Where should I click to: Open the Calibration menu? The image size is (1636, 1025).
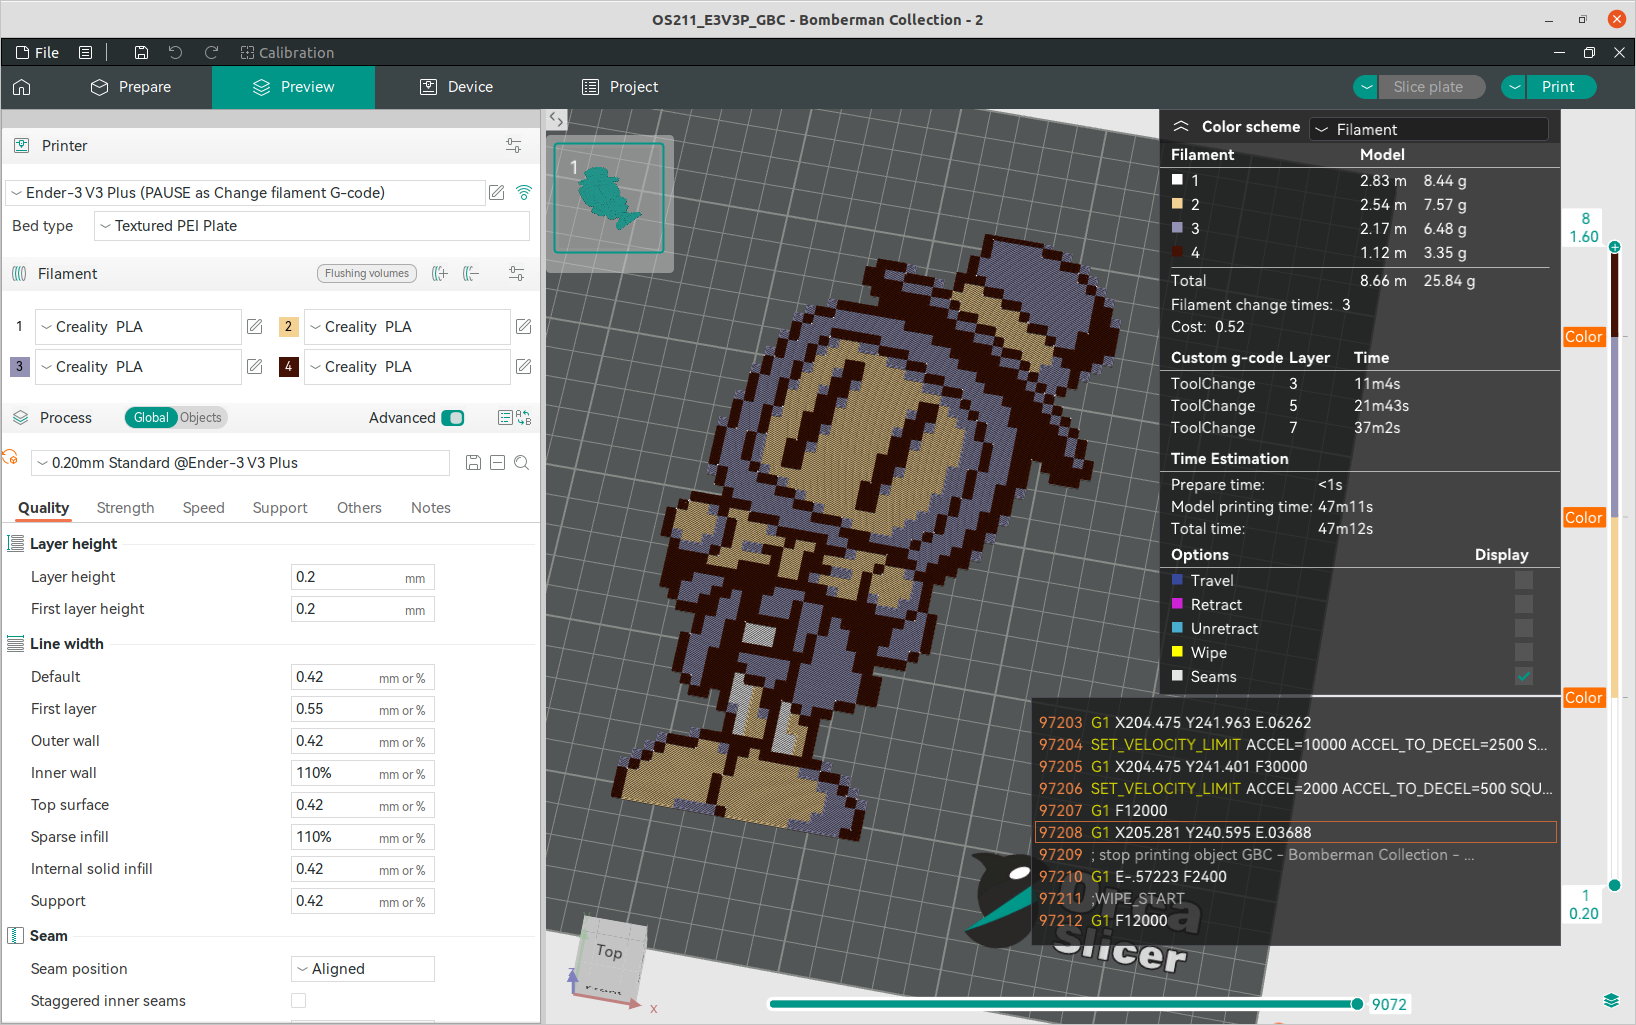coord(287,52)
